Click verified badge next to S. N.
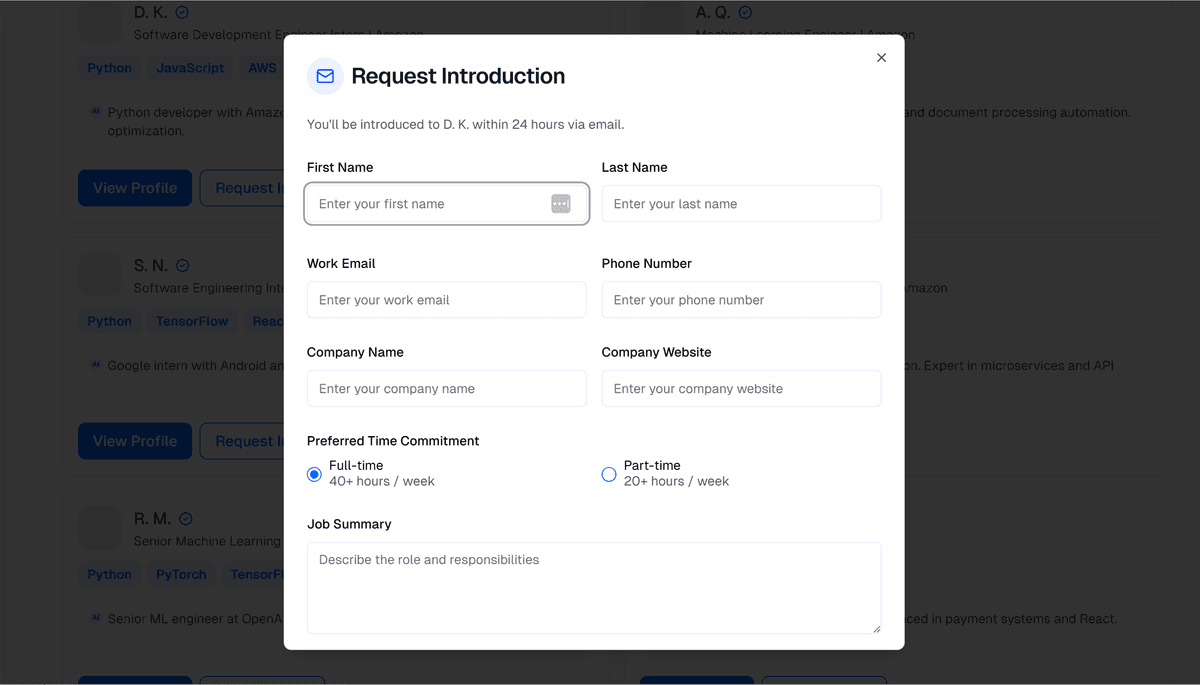The width and height of the screenshot is (1200, 685). tap(183, 266)
